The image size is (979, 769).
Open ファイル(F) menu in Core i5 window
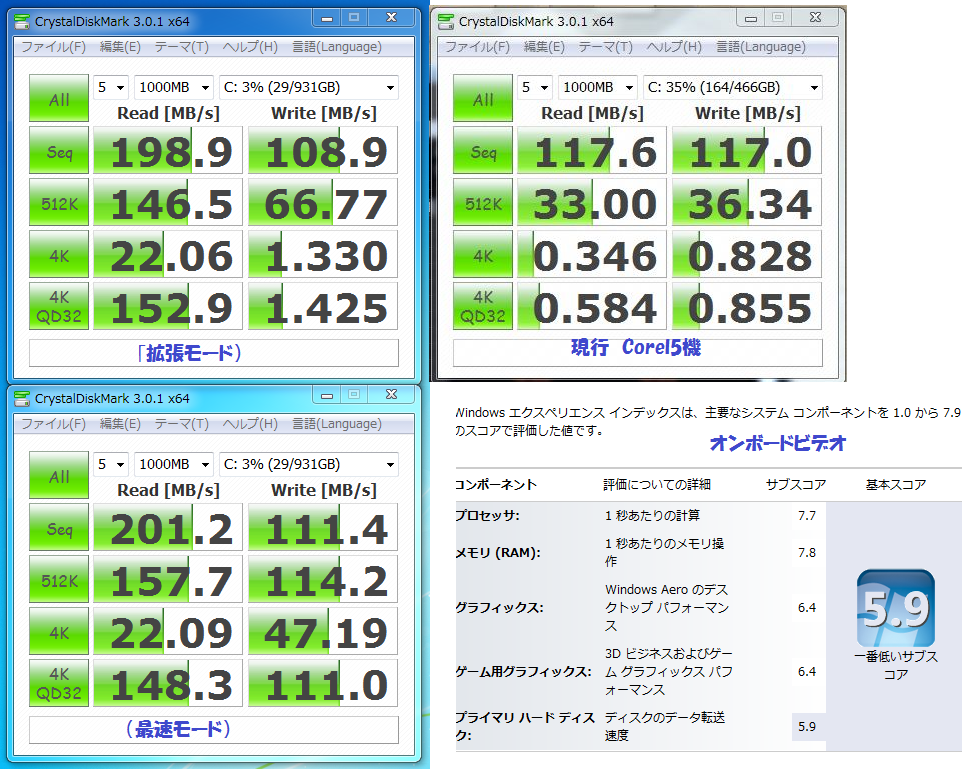477,47
